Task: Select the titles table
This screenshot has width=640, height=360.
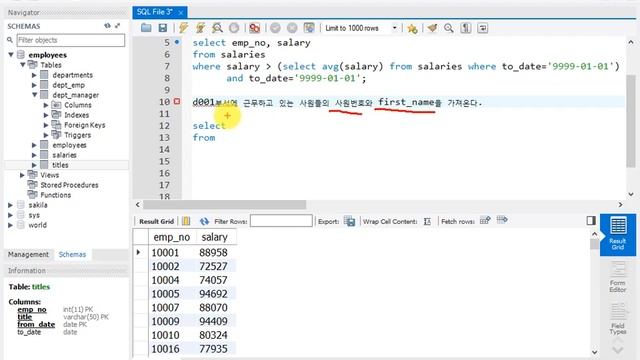Action: tap(60, 165)
